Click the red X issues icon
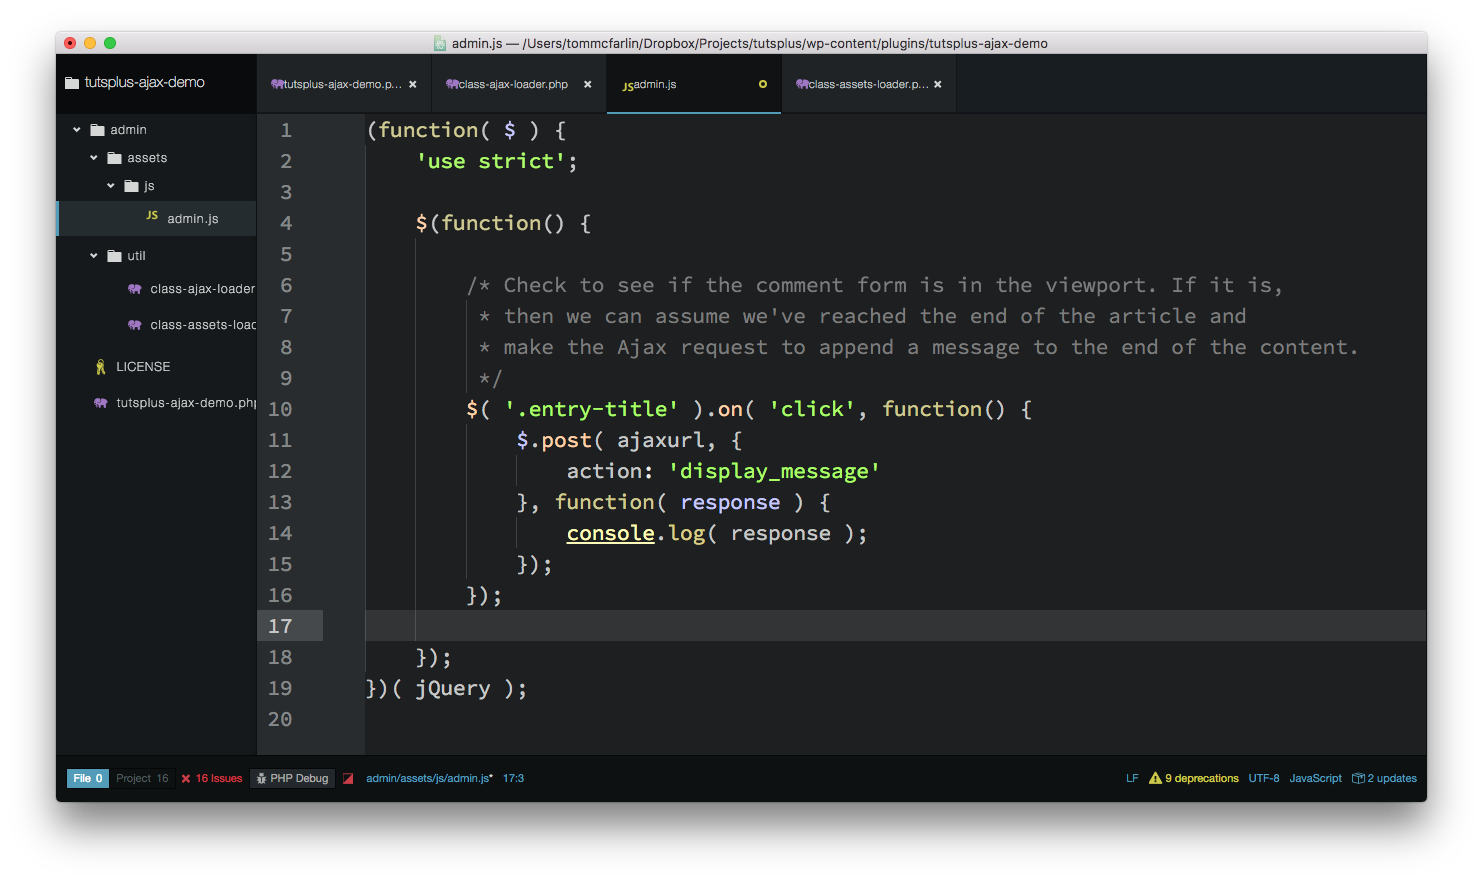This screenshot has width=1483, height=882. pos(186,779)
